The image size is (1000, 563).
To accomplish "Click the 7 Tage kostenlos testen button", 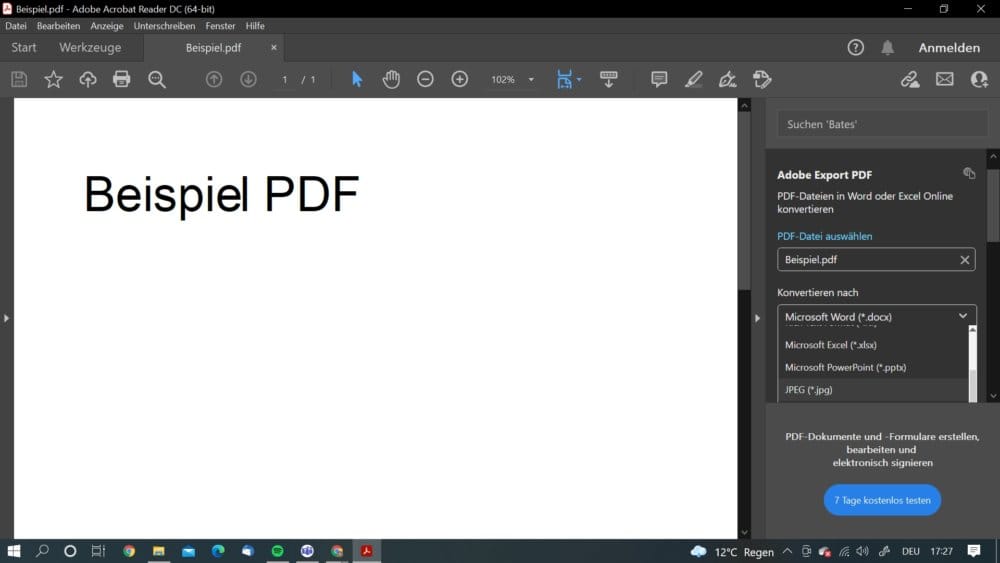I will [882, 500].
